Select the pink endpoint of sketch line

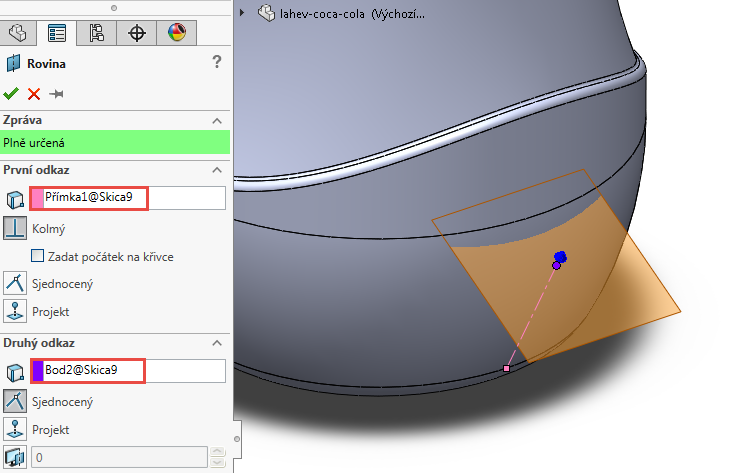(507, 368)
